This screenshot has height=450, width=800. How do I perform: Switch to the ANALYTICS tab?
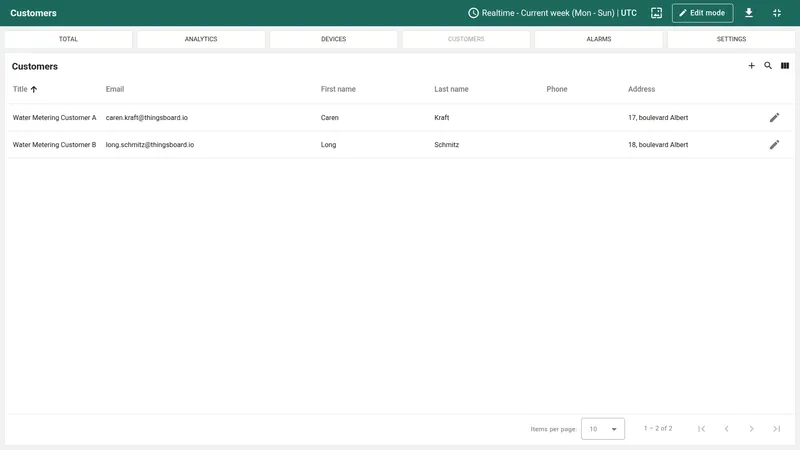pyautogui.click(x=201, y=39)
